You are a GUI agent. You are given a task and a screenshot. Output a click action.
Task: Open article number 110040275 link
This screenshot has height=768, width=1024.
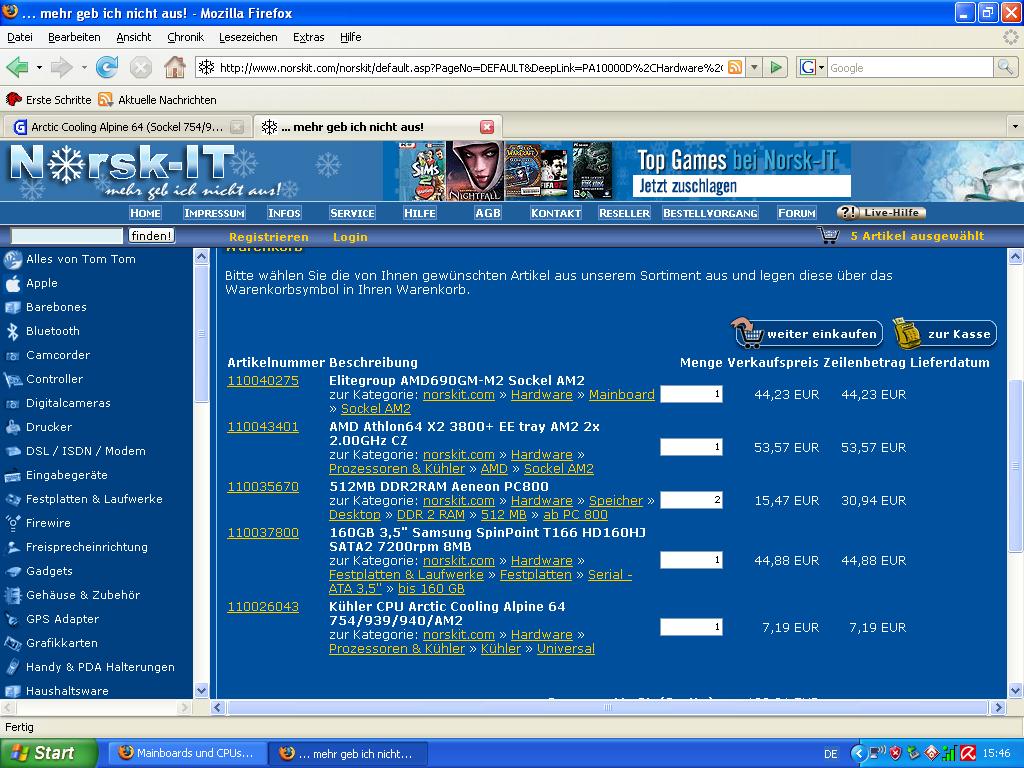pyautogui.click(x=263, y=381)
